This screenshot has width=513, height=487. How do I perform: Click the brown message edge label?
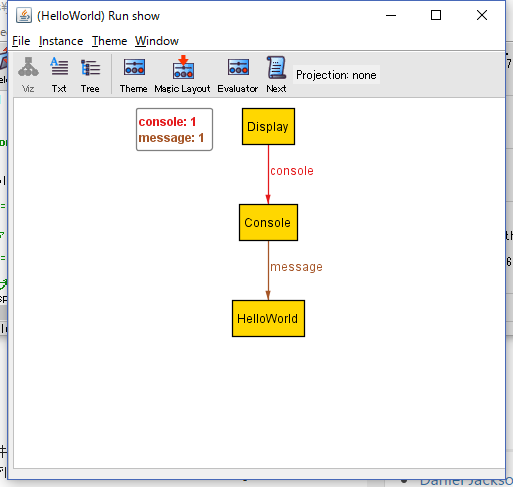(296, 267)
